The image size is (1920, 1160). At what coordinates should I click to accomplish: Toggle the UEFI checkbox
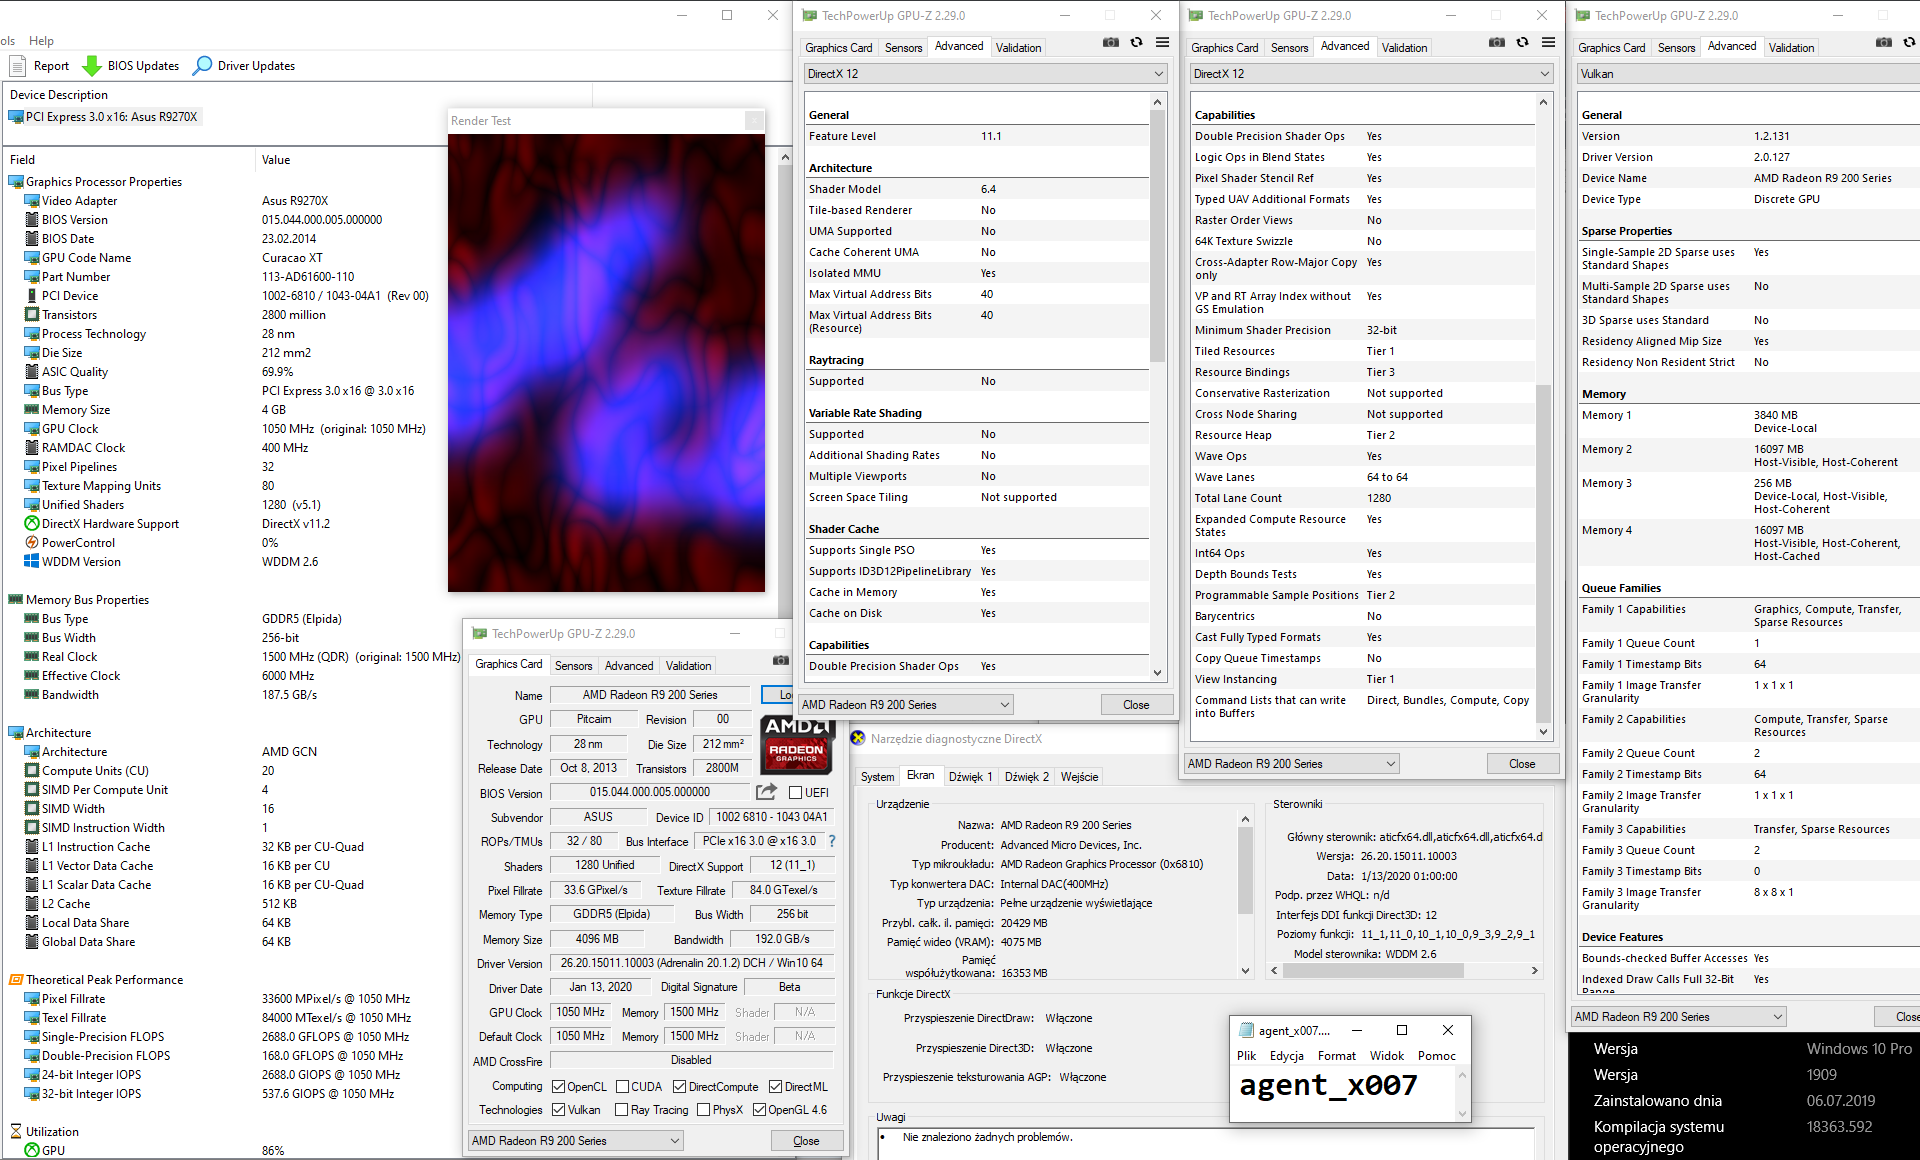(796, 793)
